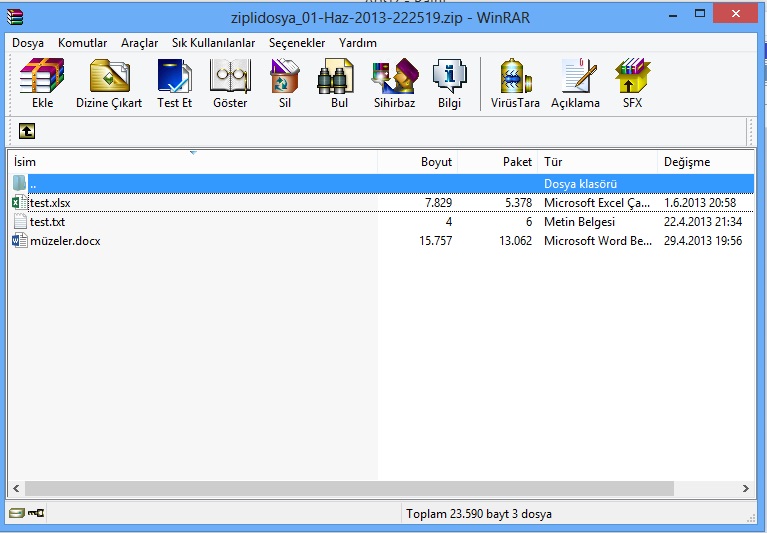Minimize the WinRAR window
Viewport: 767px width, 533px height.
tap(673, 15)
